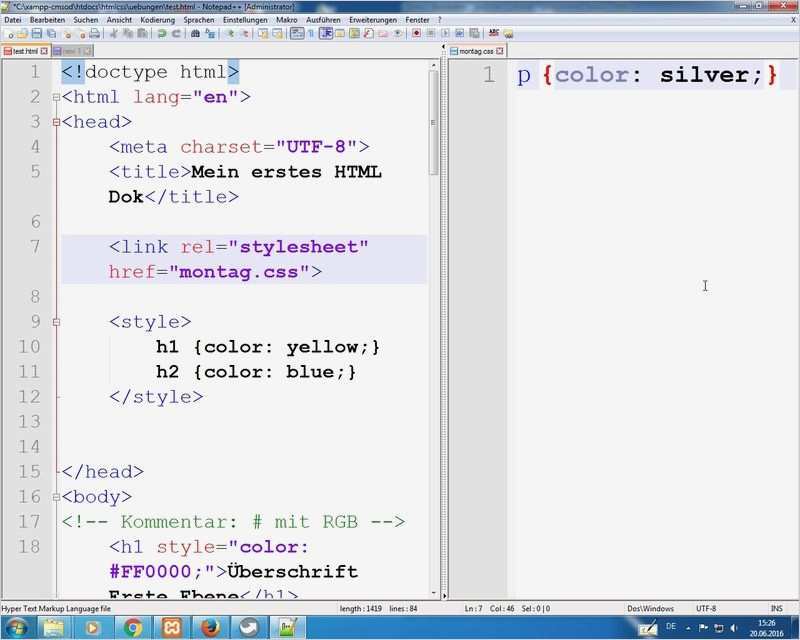Show hidden tray icons arrow
The width and height of the screenshot is (800, 640).
click(688, 628)
